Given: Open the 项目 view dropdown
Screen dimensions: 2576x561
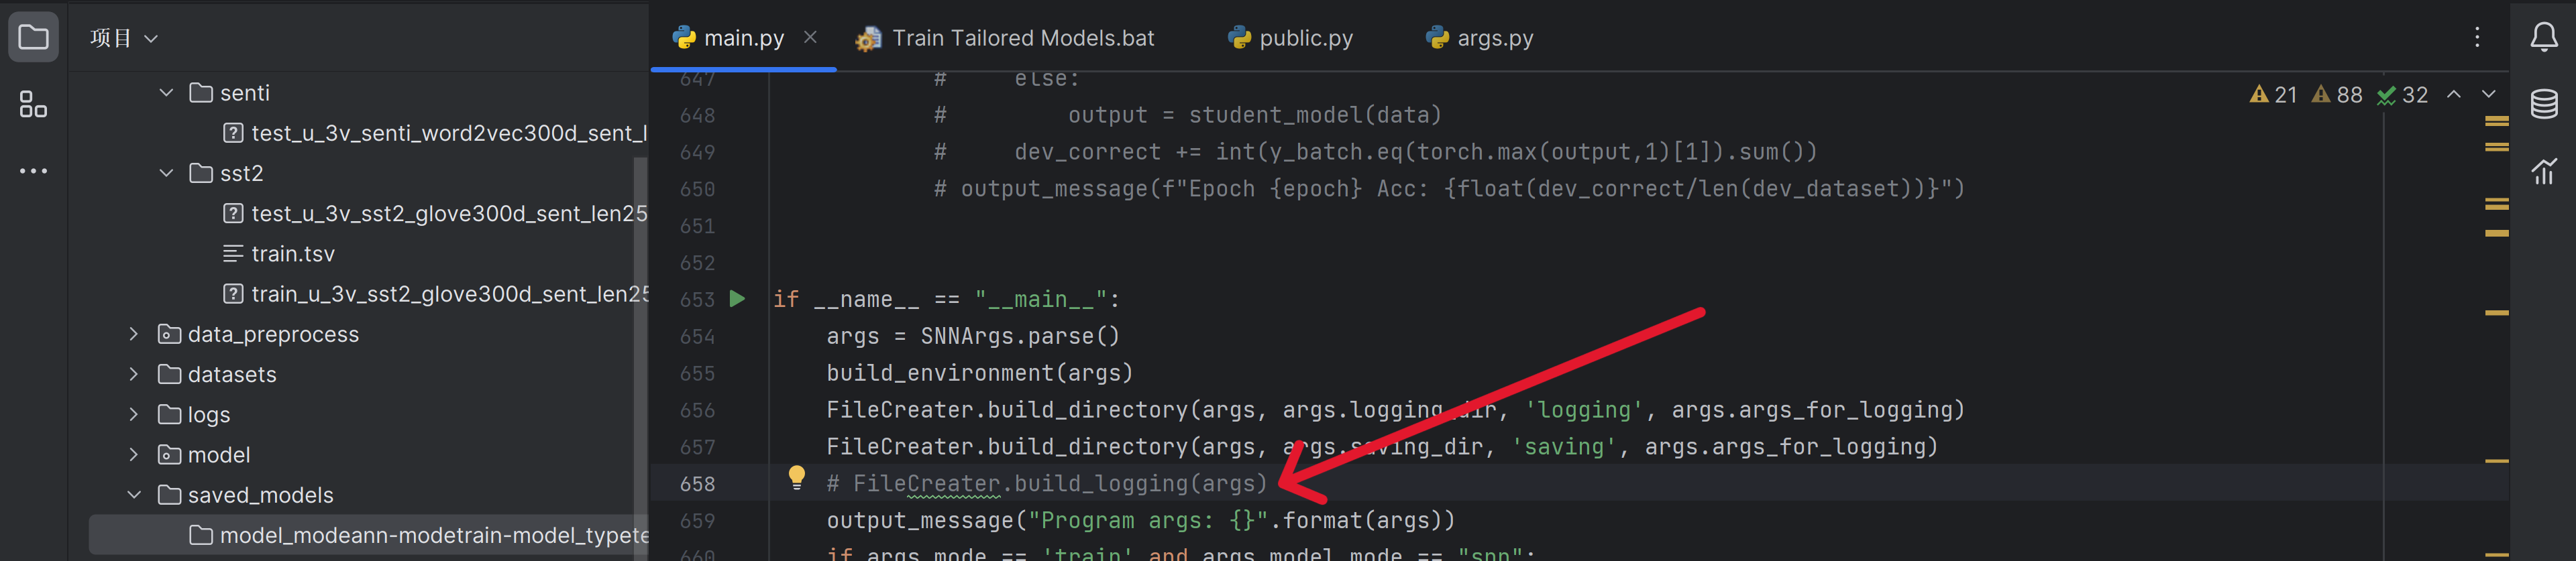Looking at the screenshot, I should pyautogui.click(x=124, y=38).
